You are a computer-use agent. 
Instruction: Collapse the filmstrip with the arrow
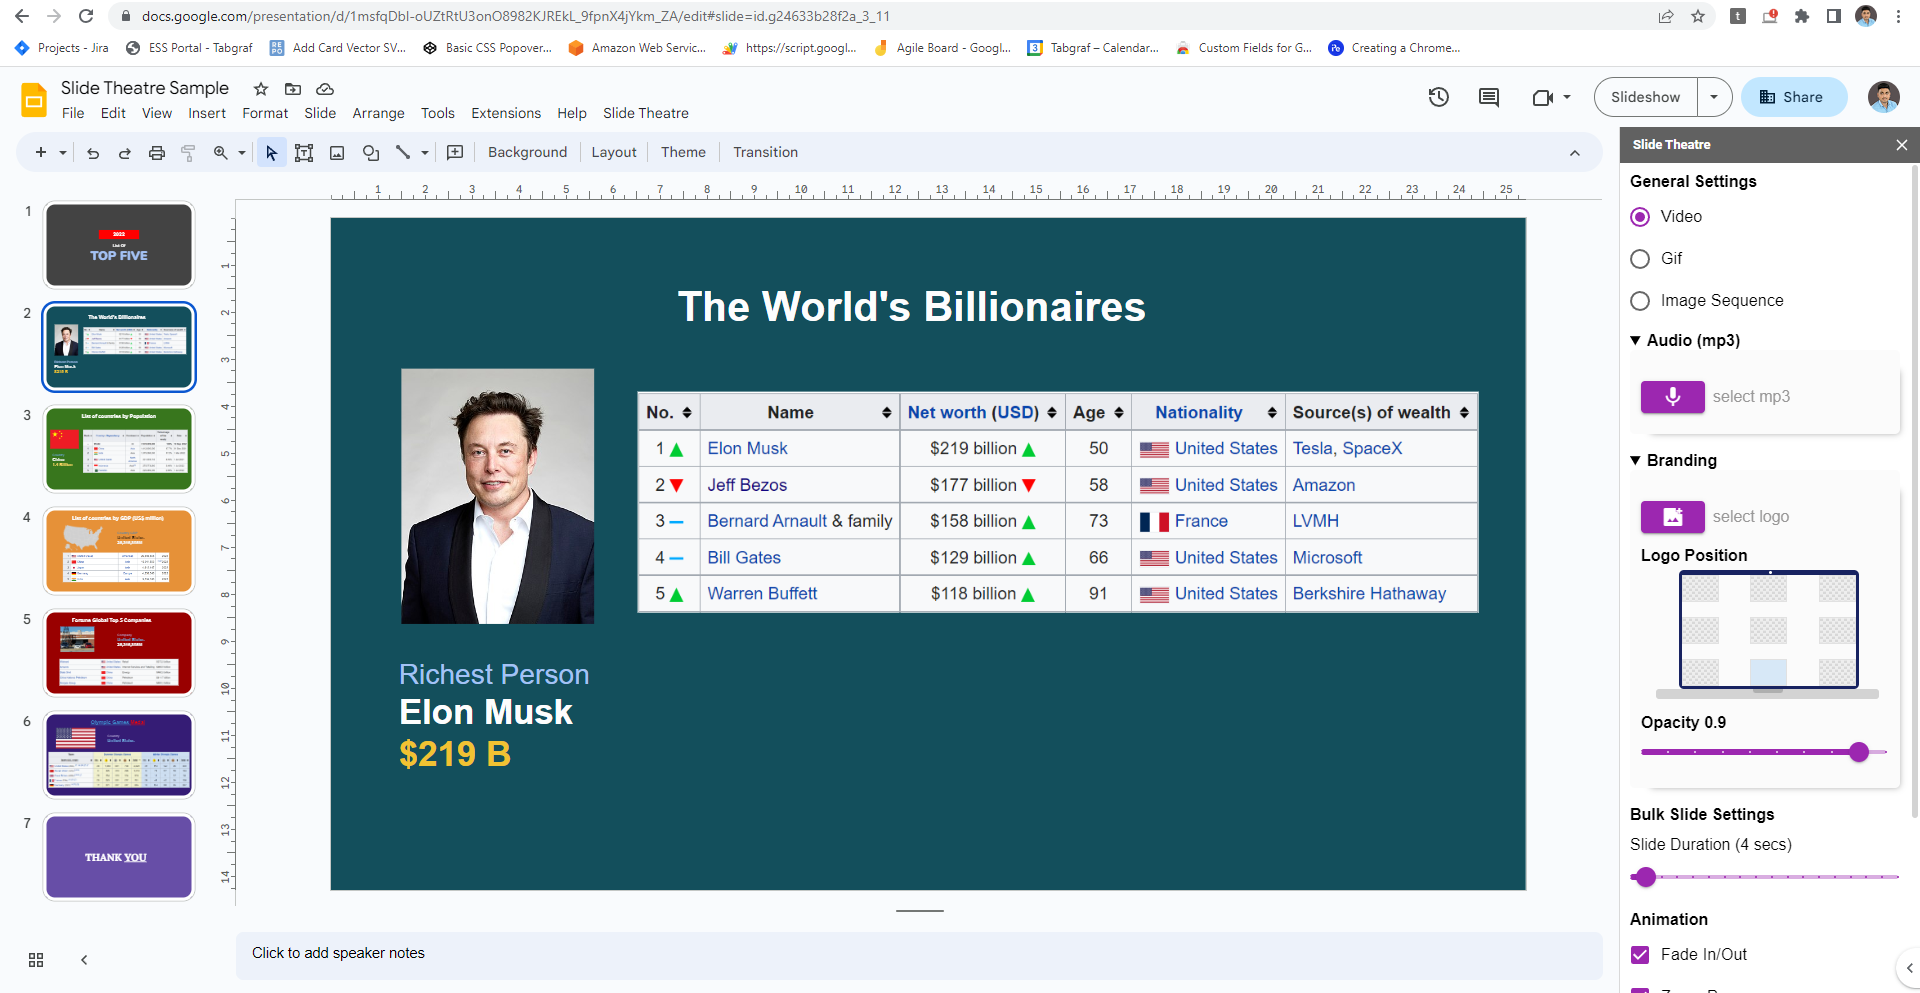[84, 960]
